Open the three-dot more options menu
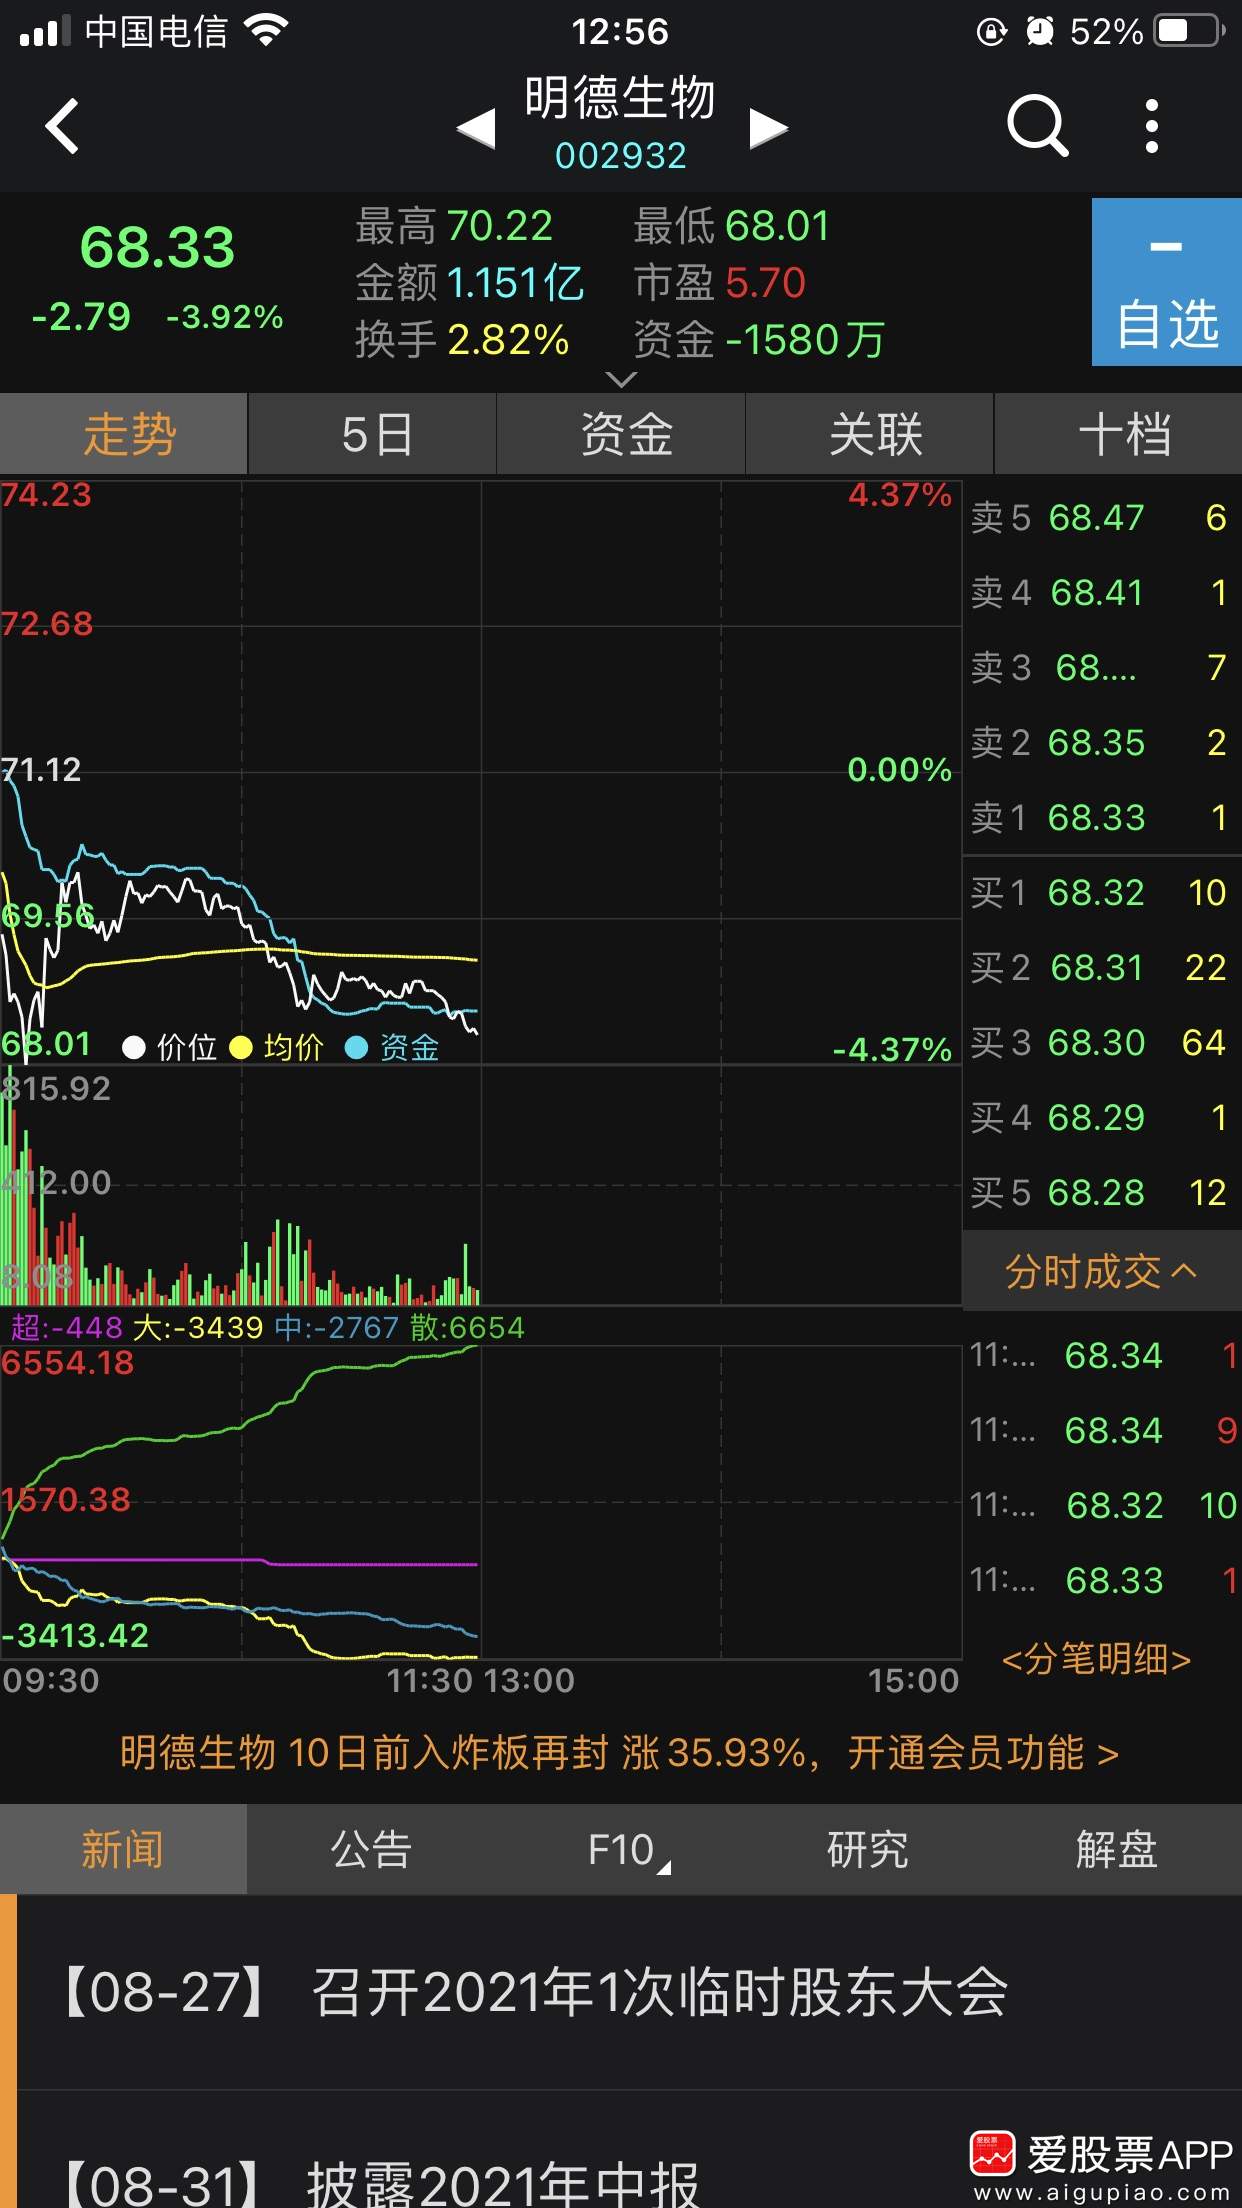Image resolution: width=1242 pixels, height=2208 pixels. pyautogui.click(x=1152, y=126)
